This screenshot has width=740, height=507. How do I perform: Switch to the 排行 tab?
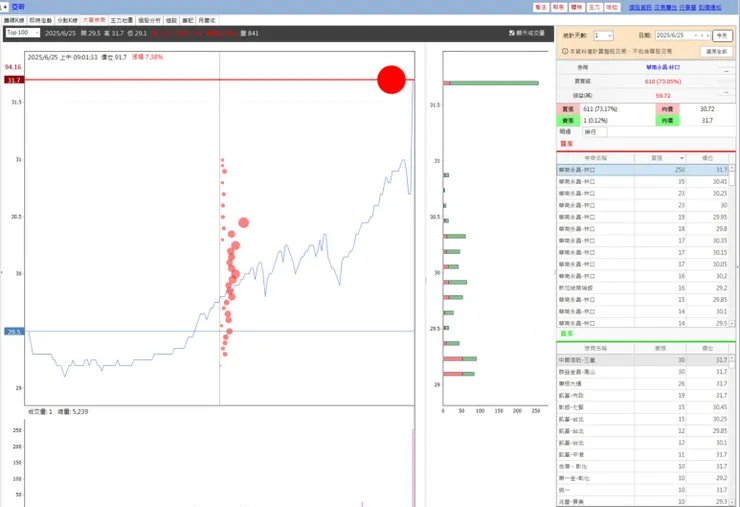(595, 132)
